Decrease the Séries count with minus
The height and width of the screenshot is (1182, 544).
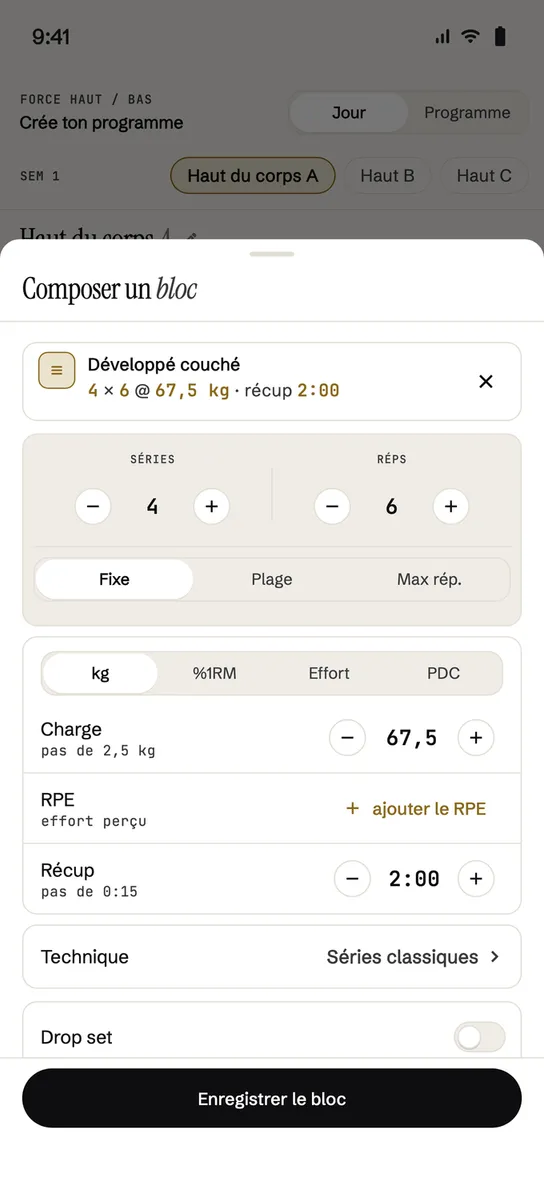coord(93,507)
